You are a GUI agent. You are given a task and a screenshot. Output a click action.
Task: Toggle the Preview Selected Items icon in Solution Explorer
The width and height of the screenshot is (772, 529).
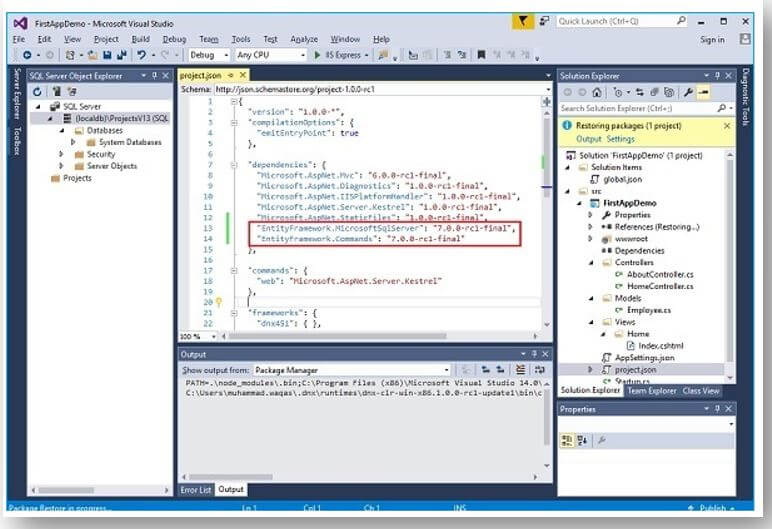tap(704, 92)
